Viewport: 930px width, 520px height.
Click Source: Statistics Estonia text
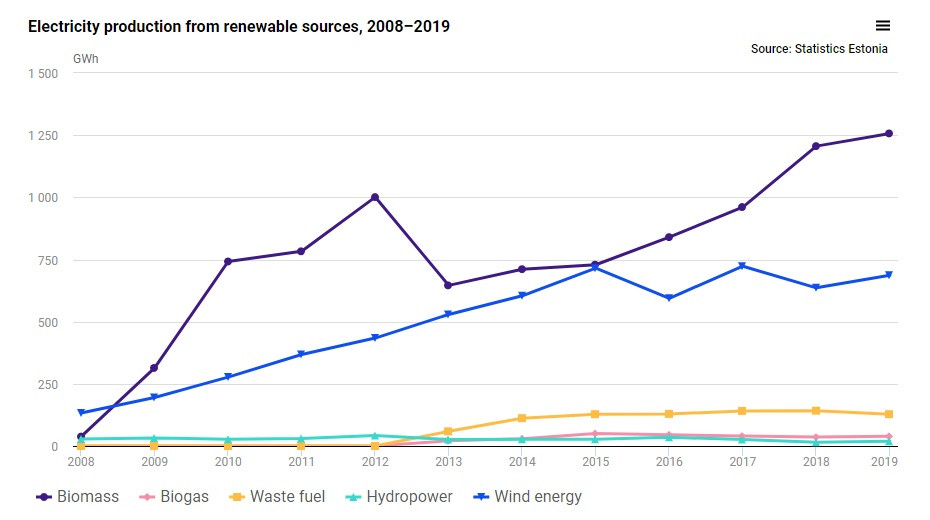[819, 49]
